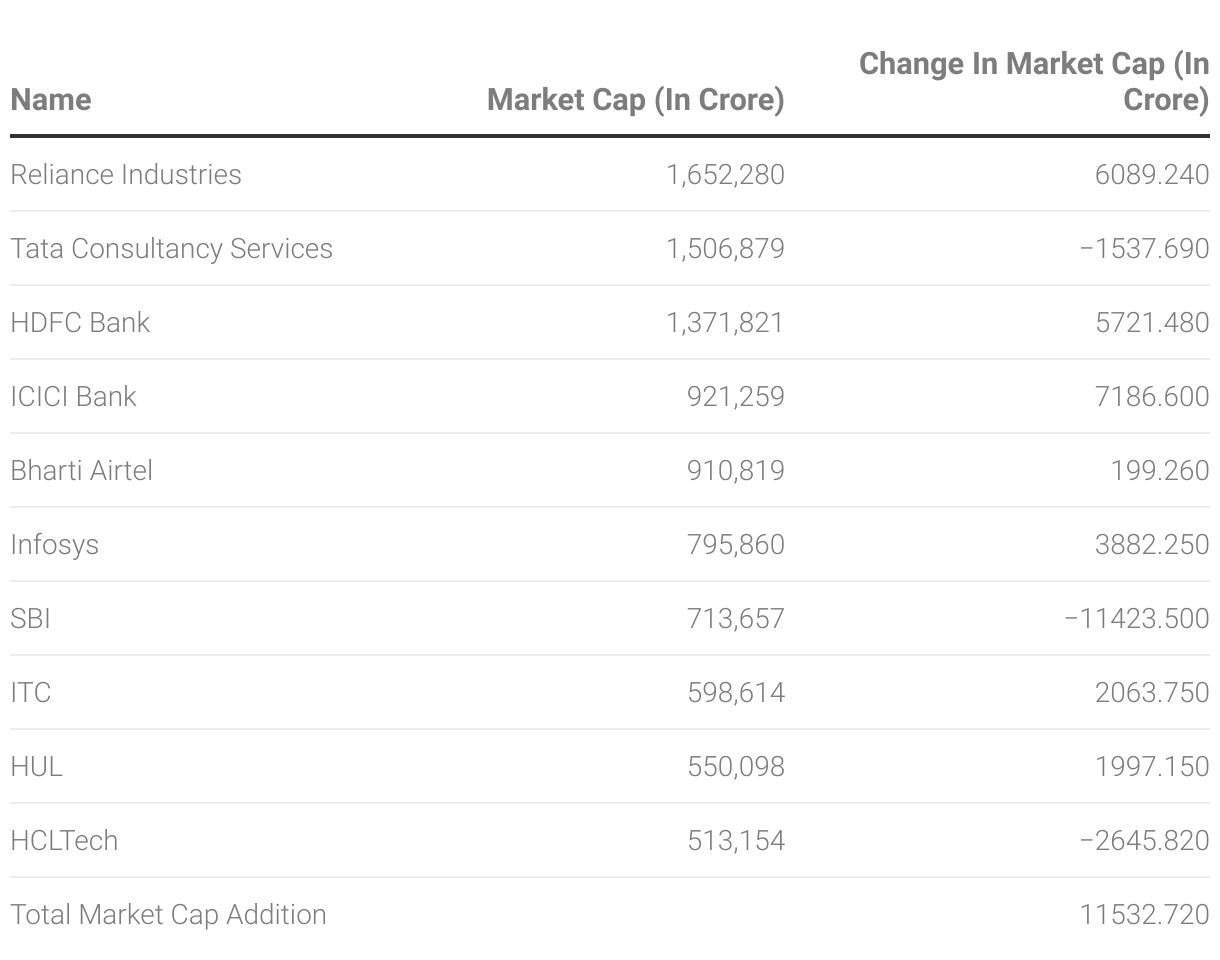The width and height of the screenshot is (1220, 960).
Task: Click the Change In Market Cap header
Action: coord(1034,82)
